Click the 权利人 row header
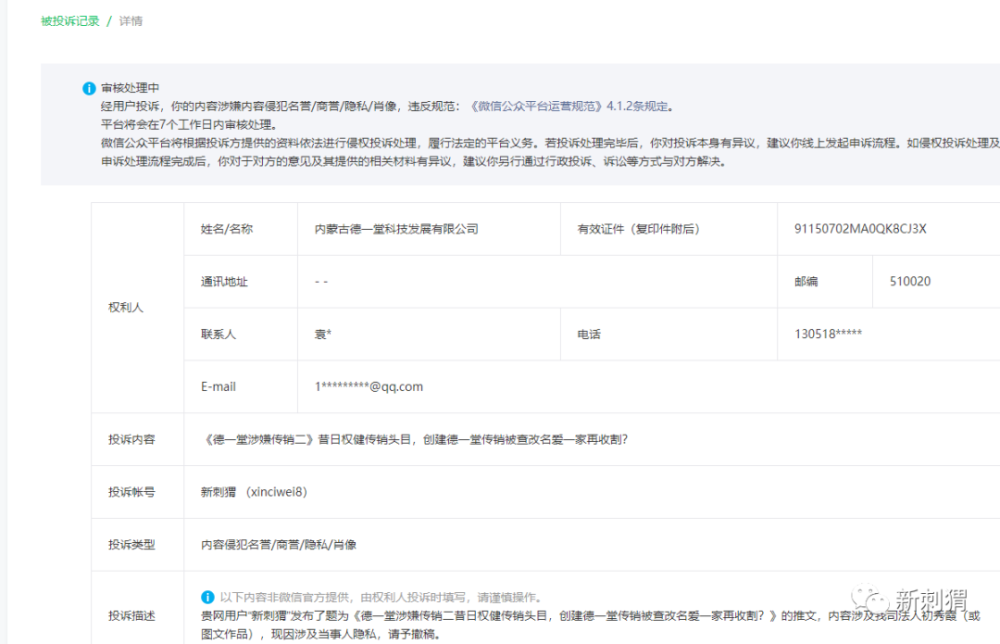 (138, 307)
